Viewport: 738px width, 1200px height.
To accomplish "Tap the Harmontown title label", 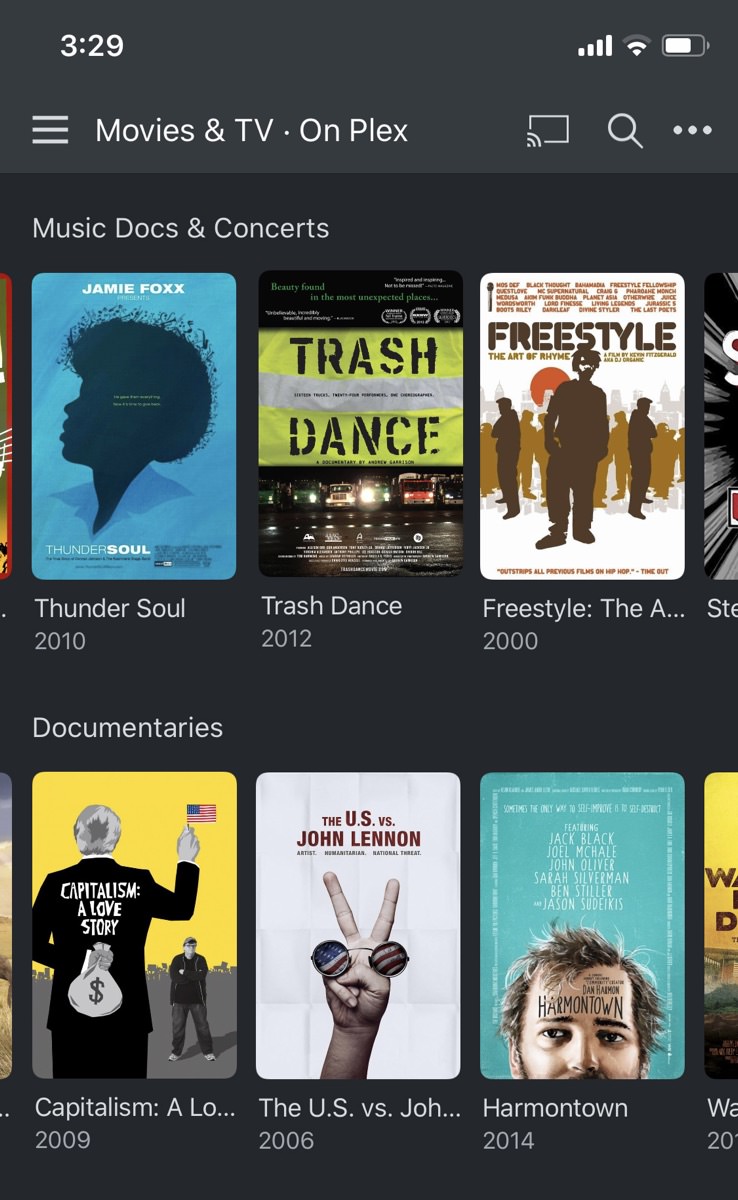I will pos(555,1108).
